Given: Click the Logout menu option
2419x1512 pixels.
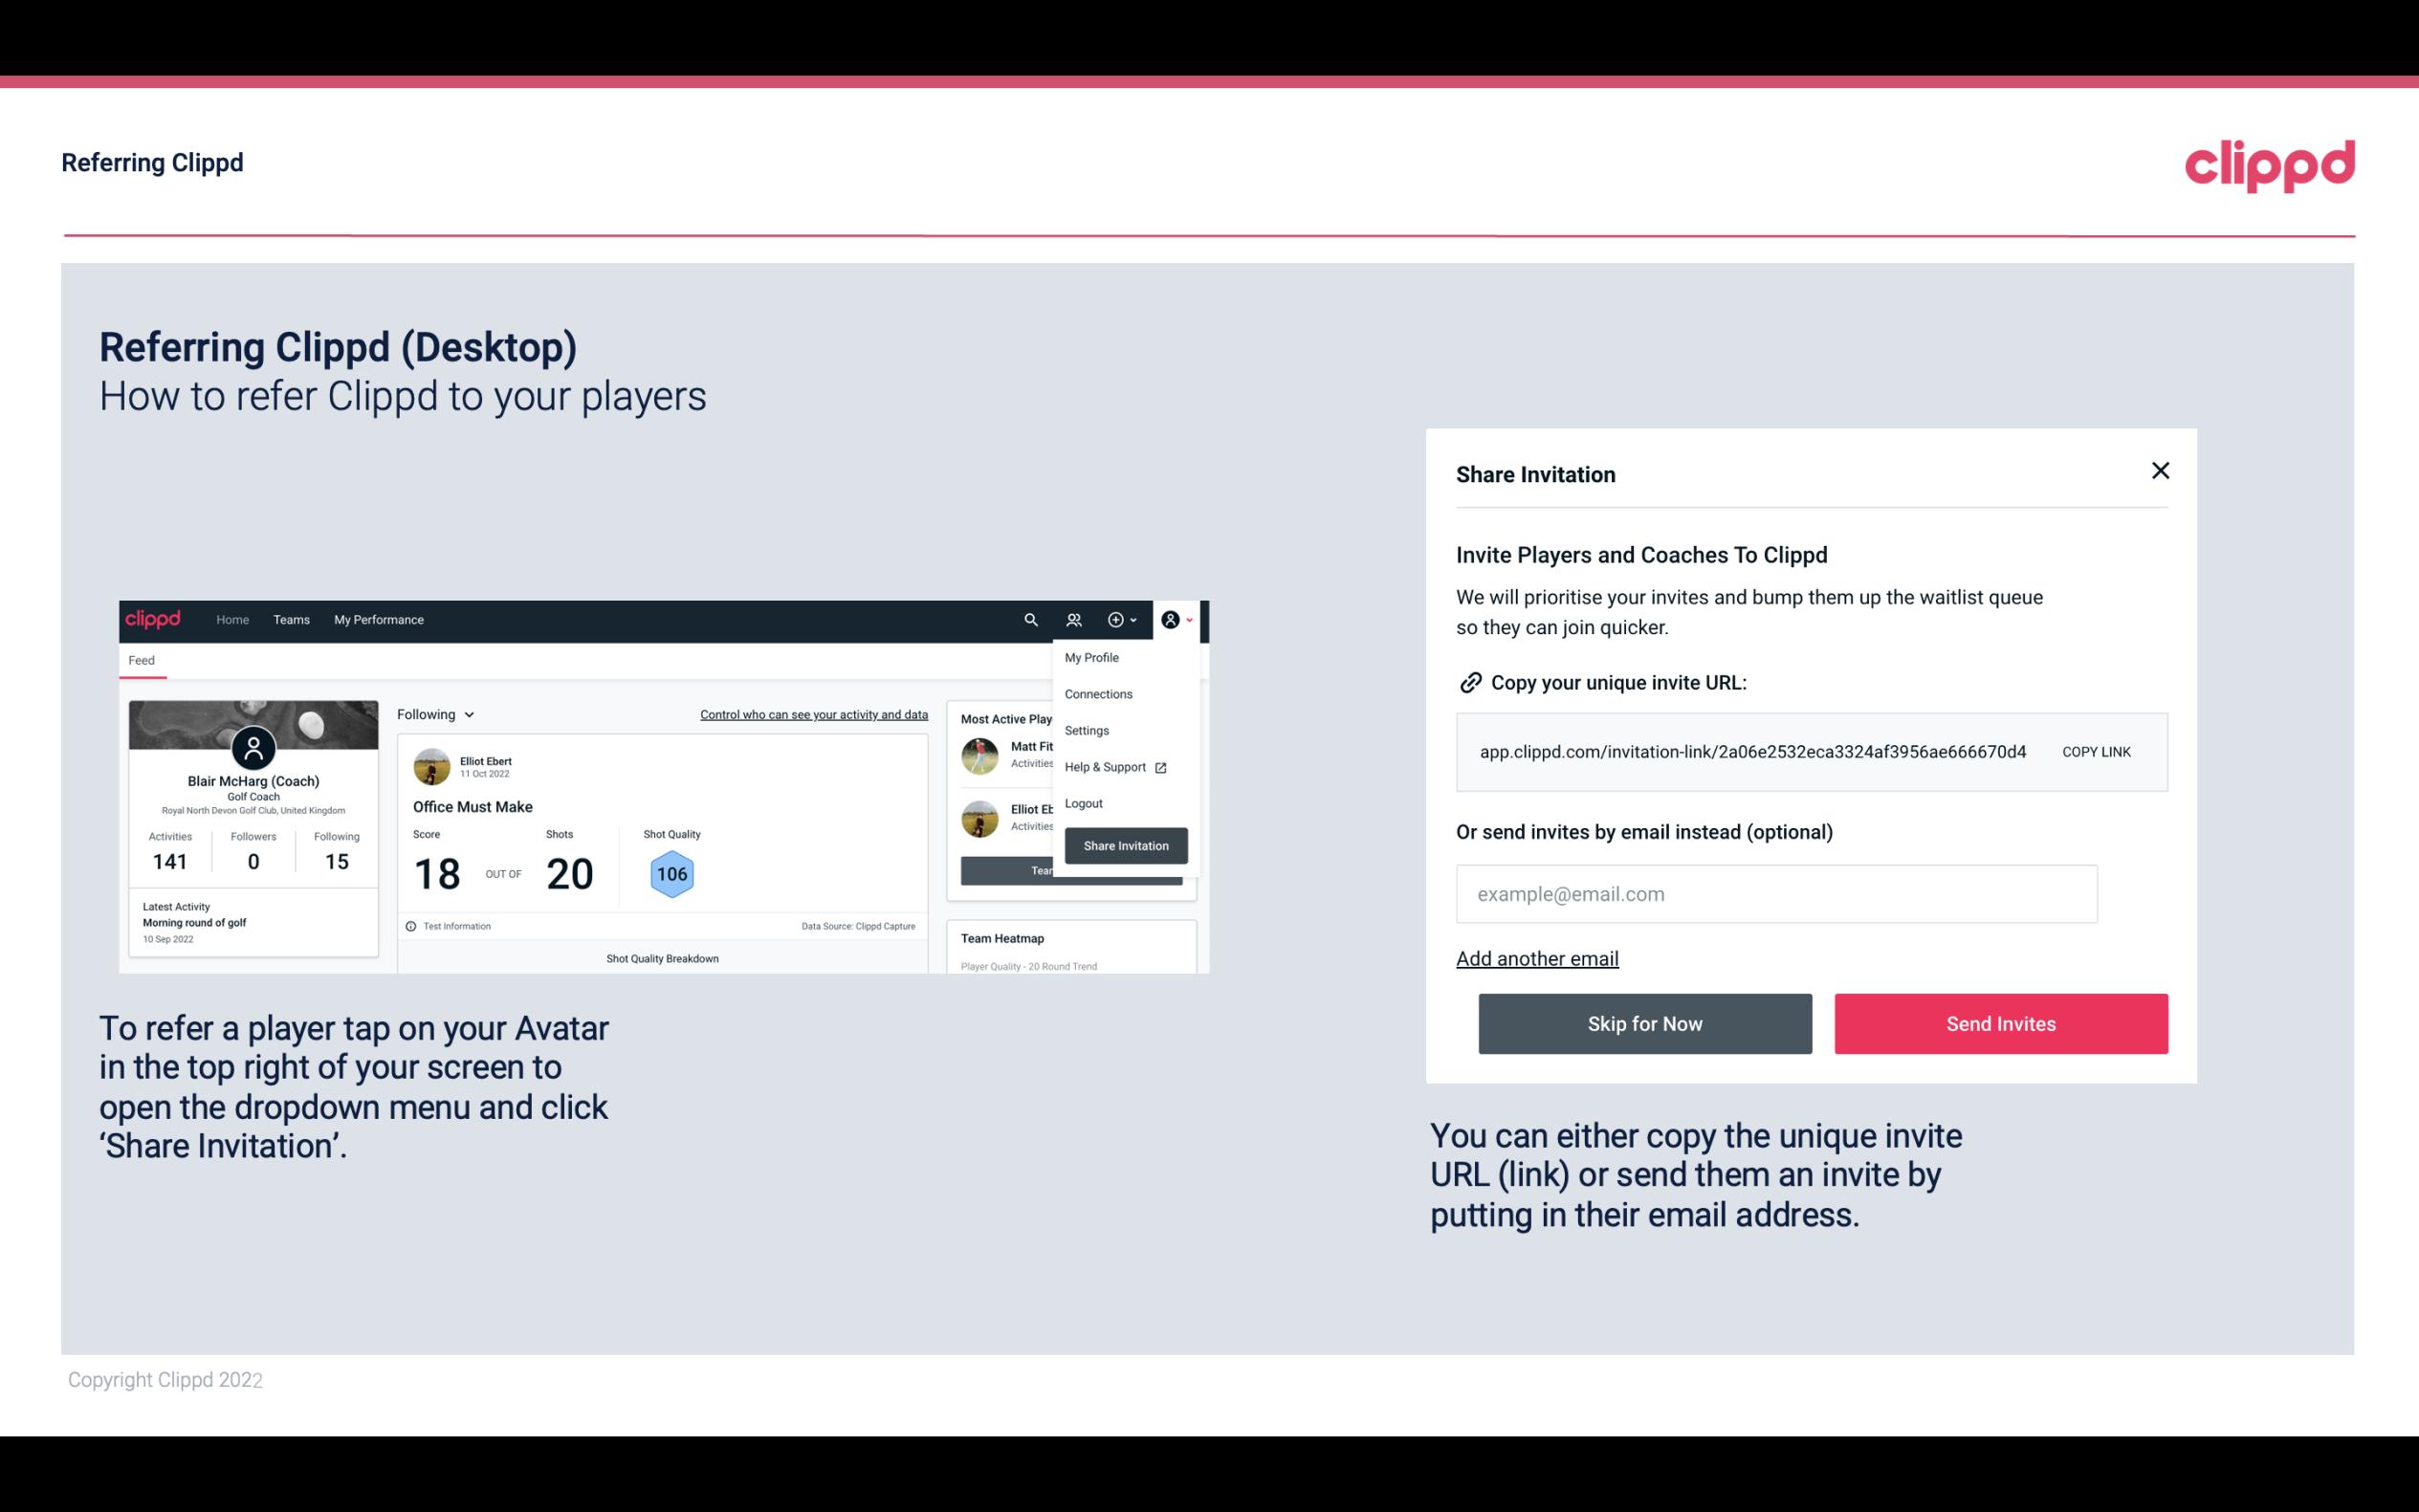Looking at the screenshot, I should [1083, 801].
